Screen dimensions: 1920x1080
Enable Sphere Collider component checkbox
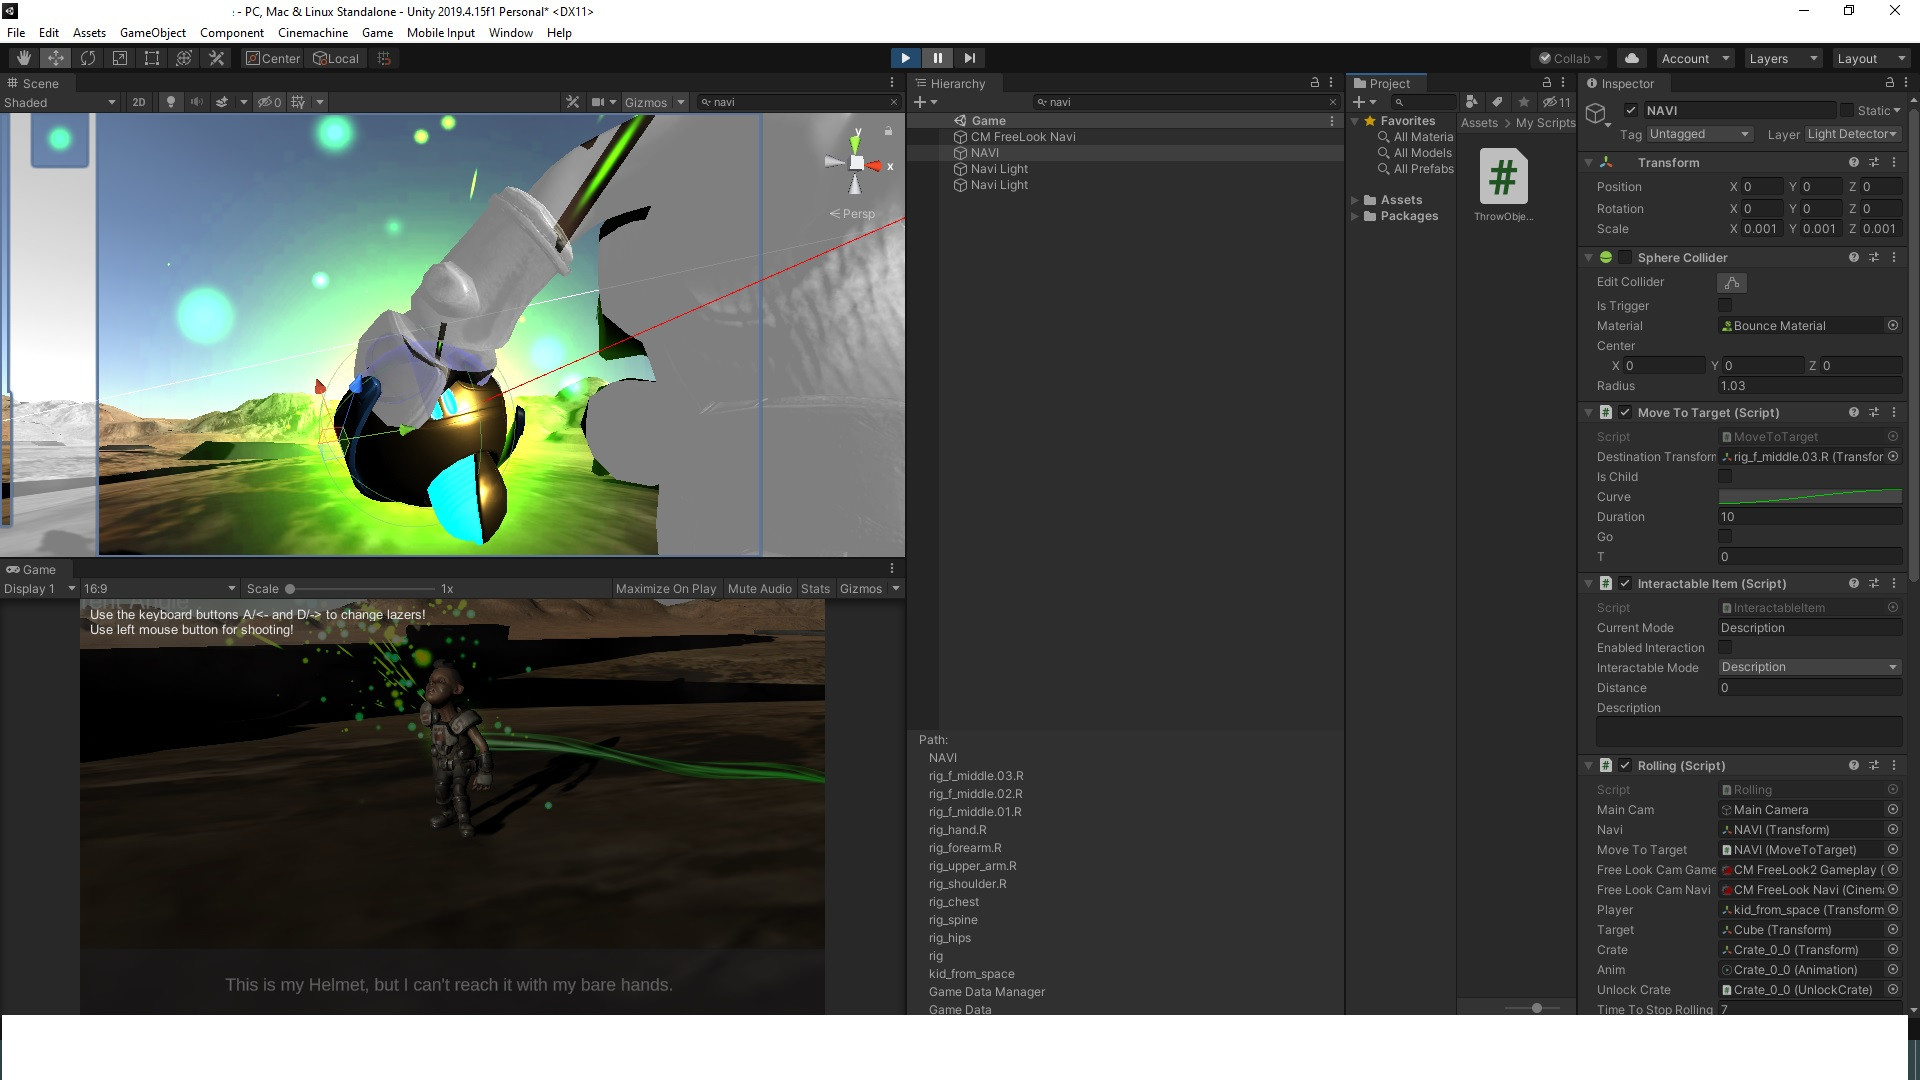tap(1625, 258)
